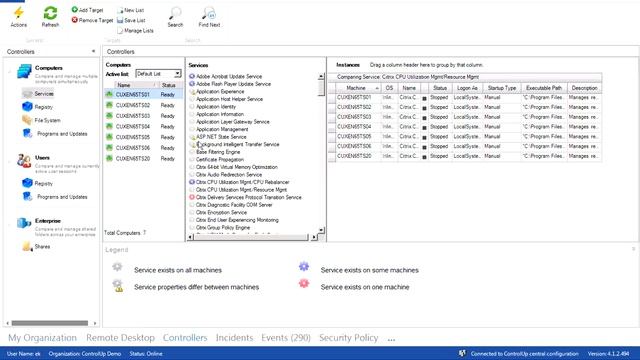This screenshot has width=640, height=360.
Task: Select computer CUXEN65TS04 in list
Action: (x=143, y=127)
